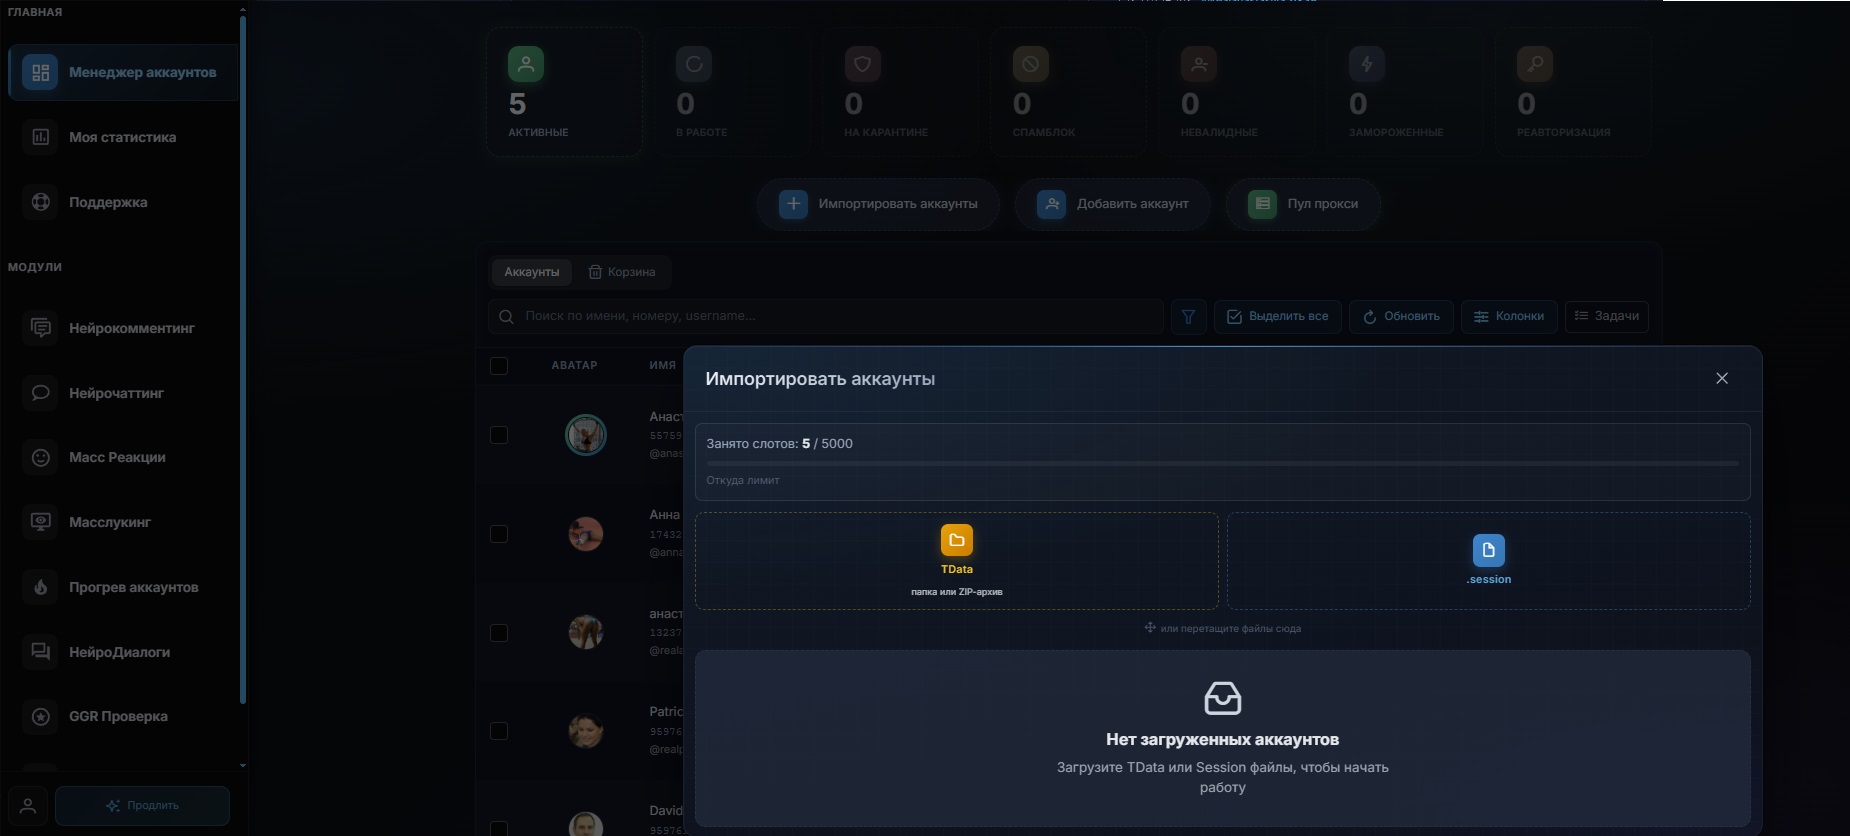Click the Прогрев аккаунтов flame icon
This screenshot has width=1850, height=836.
(41, 587)
